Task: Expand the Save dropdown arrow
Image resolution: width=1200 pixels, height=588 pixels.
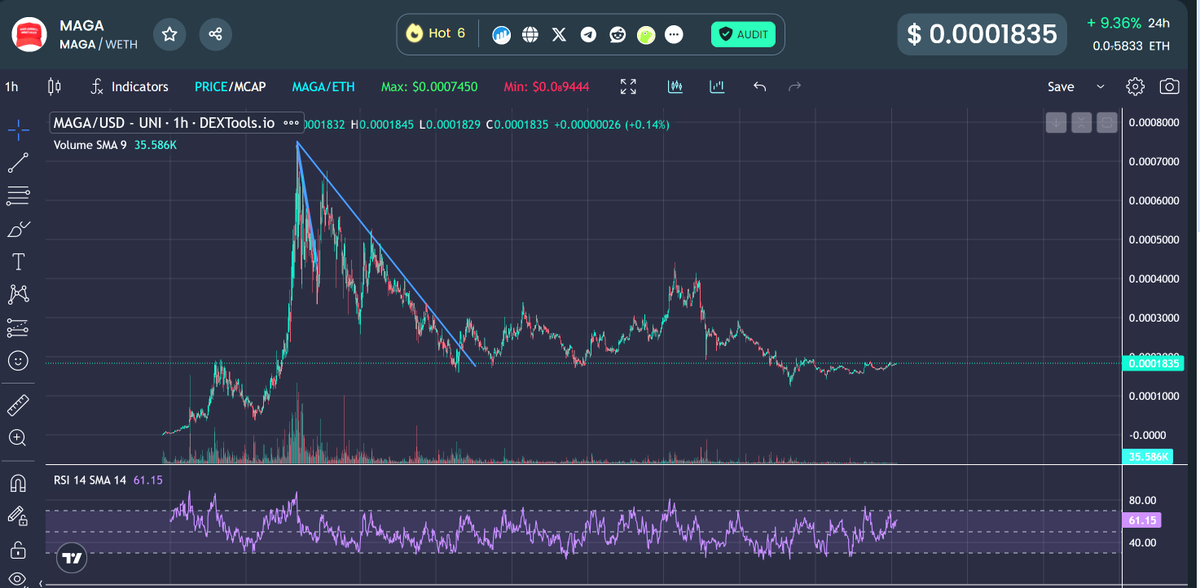Action: click(x=1101, y=87)
